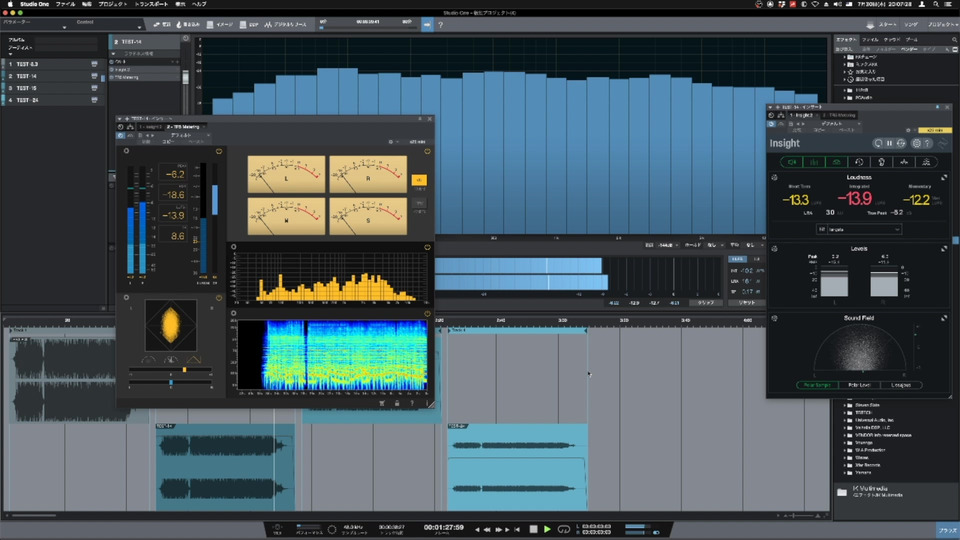Open the targets dropdown in Loudness panel
Screen dimensions: 960x540
pos(859,230)
